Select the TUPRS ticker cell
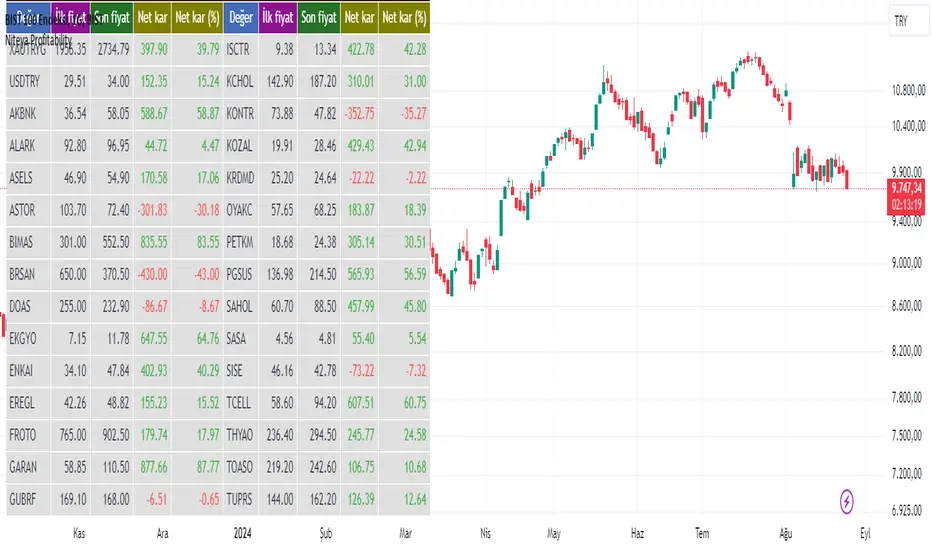Screen dimensions: 932x550 tap(242, 497)
